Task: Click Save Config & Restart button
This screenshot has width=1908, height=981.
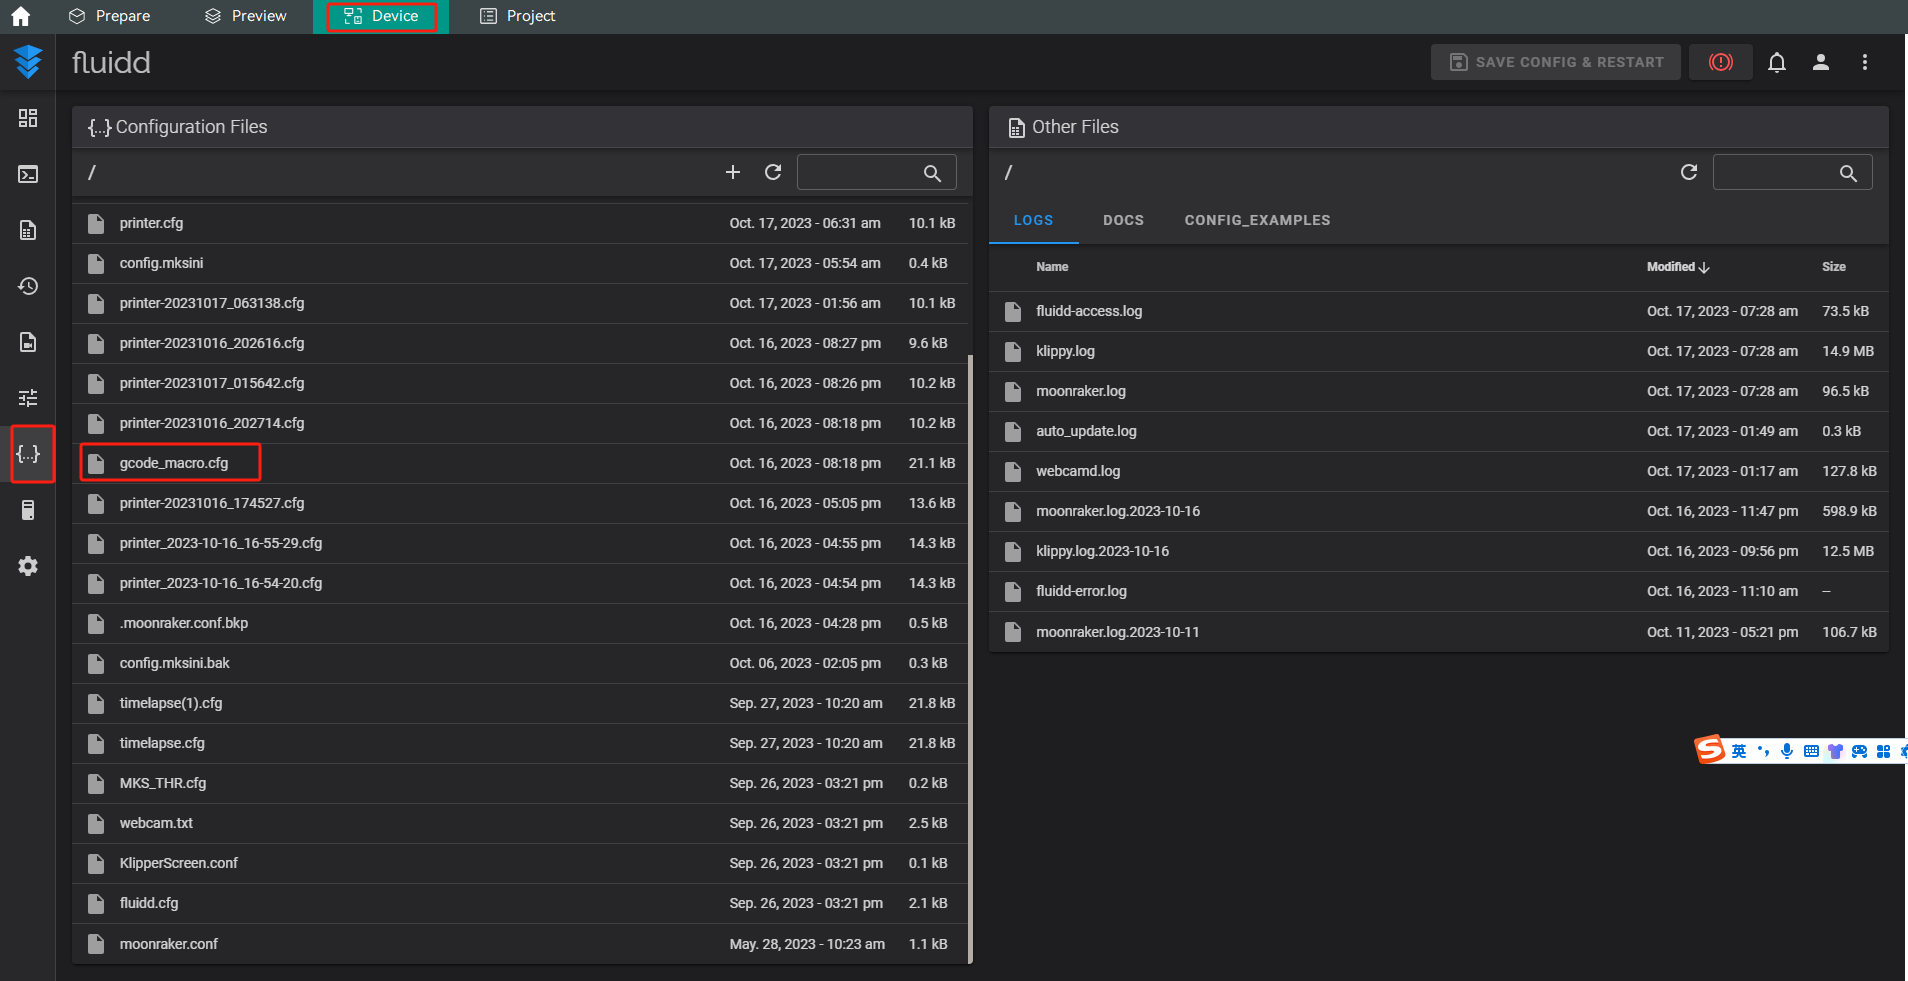Action: pos(1556,62)
